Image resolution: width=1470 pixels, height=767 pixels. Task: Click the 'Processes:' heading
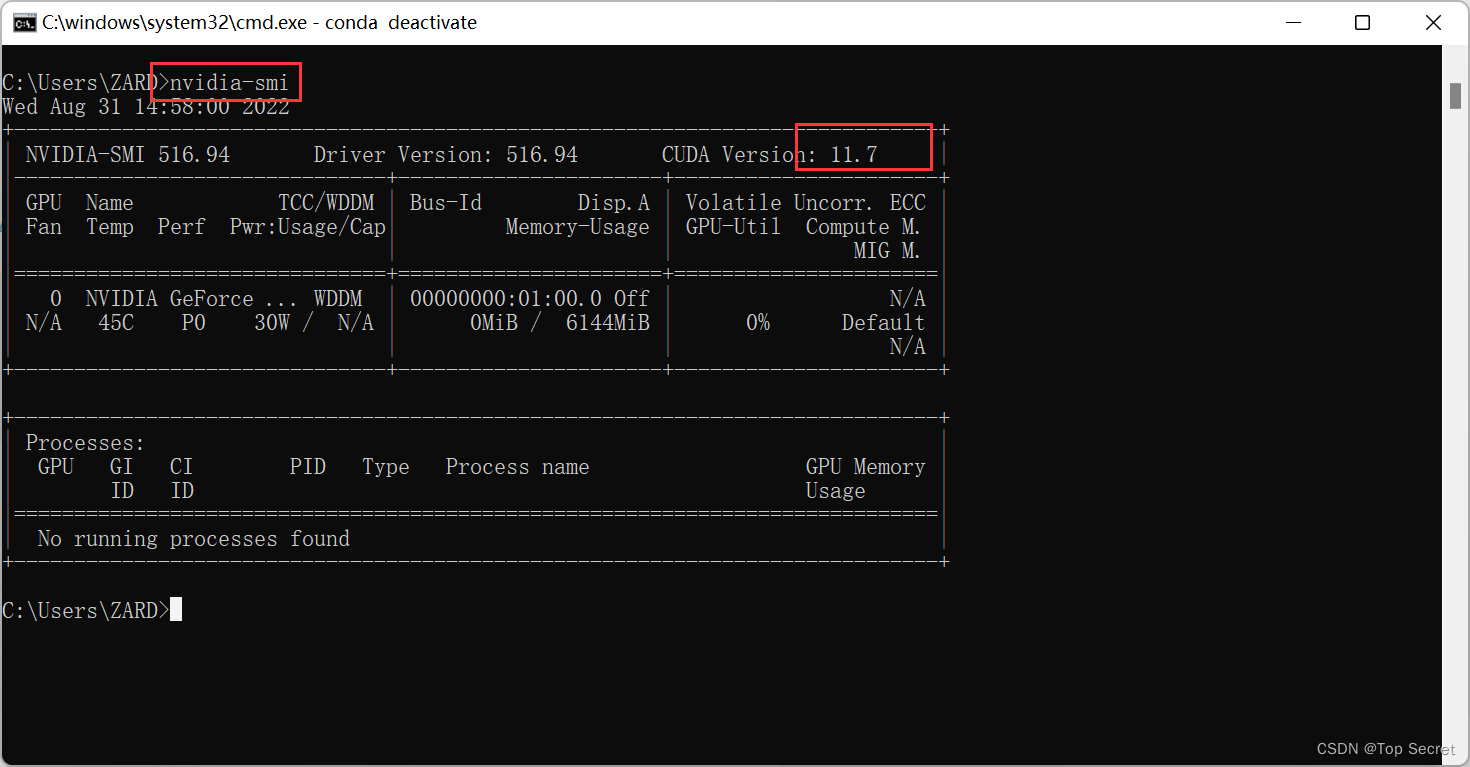[85, 443]
